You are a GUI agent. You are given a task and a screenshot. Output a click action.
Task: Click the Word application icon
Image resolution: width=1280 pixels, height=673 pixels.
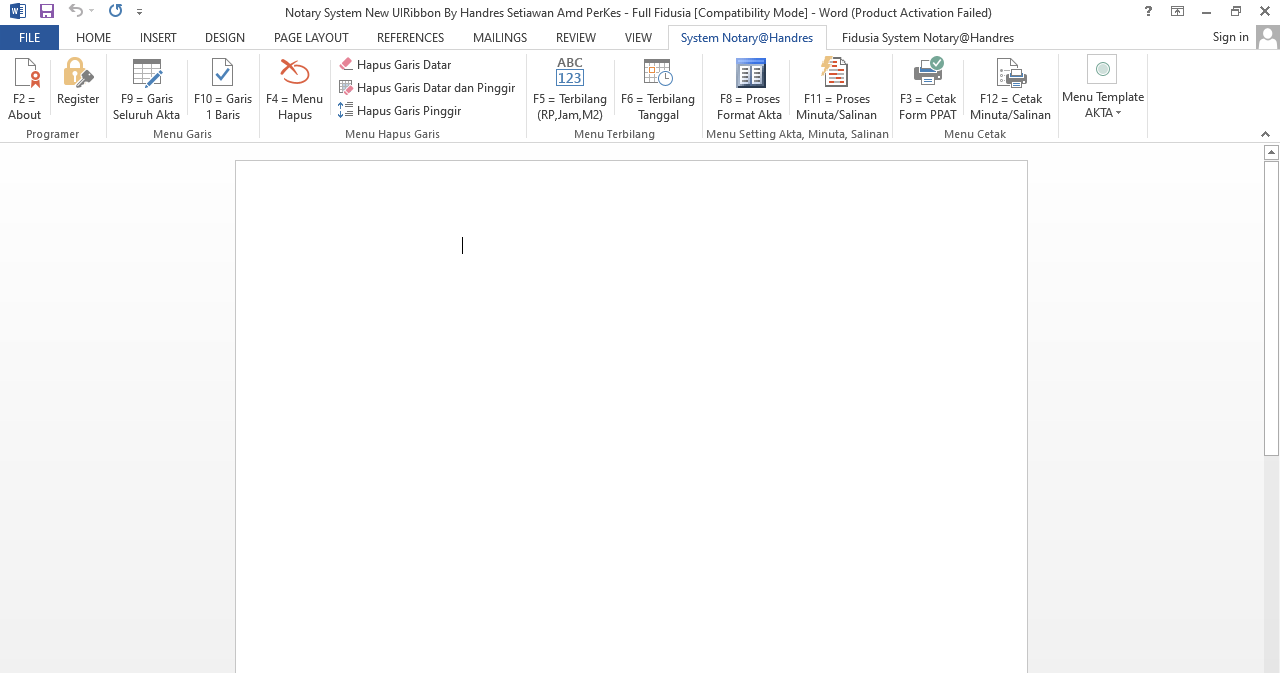(x=18, y=12)
